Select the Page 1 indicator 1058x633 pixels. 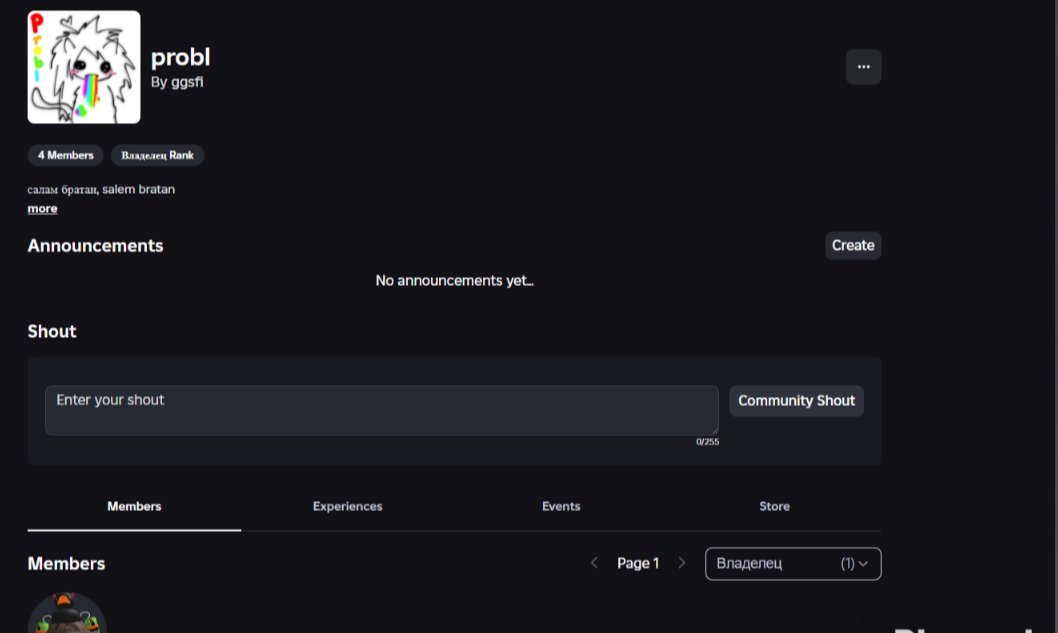[638, 563]
